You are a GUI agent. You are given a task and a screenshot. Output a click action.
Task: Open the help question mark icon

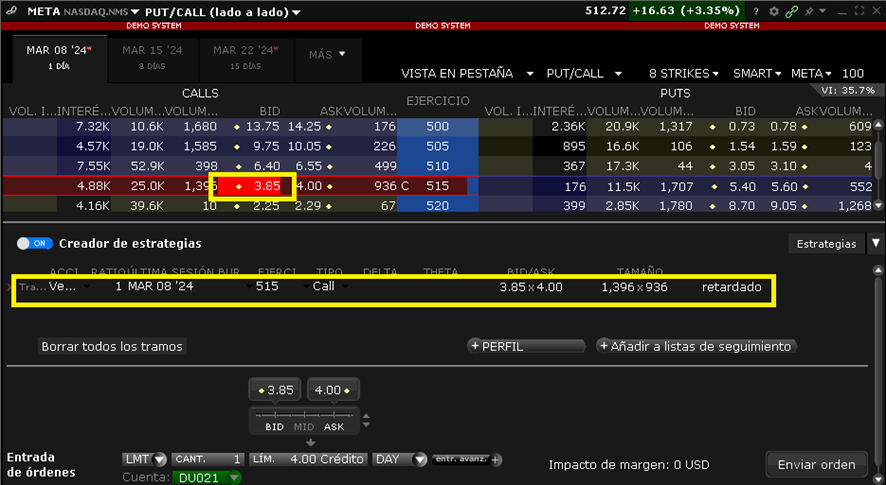pos(757,12)
